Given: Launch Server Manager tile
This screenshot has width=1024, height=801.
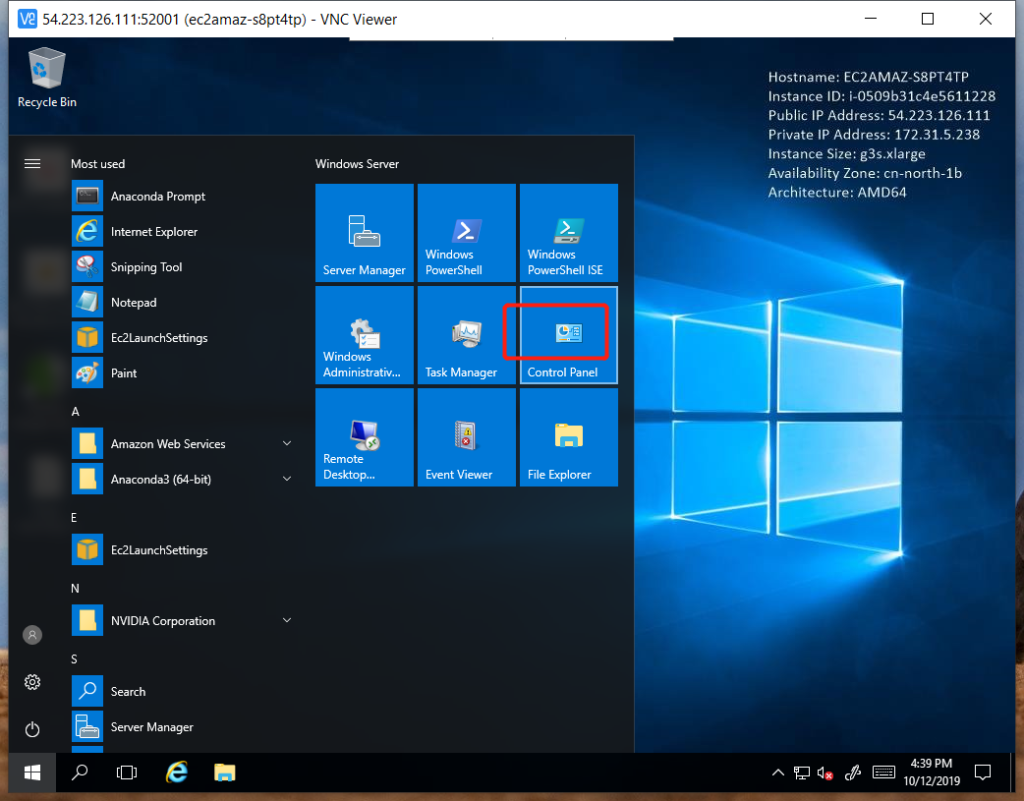Looking at the screenshot, I should pyautogui.click(x=364, y=233).
